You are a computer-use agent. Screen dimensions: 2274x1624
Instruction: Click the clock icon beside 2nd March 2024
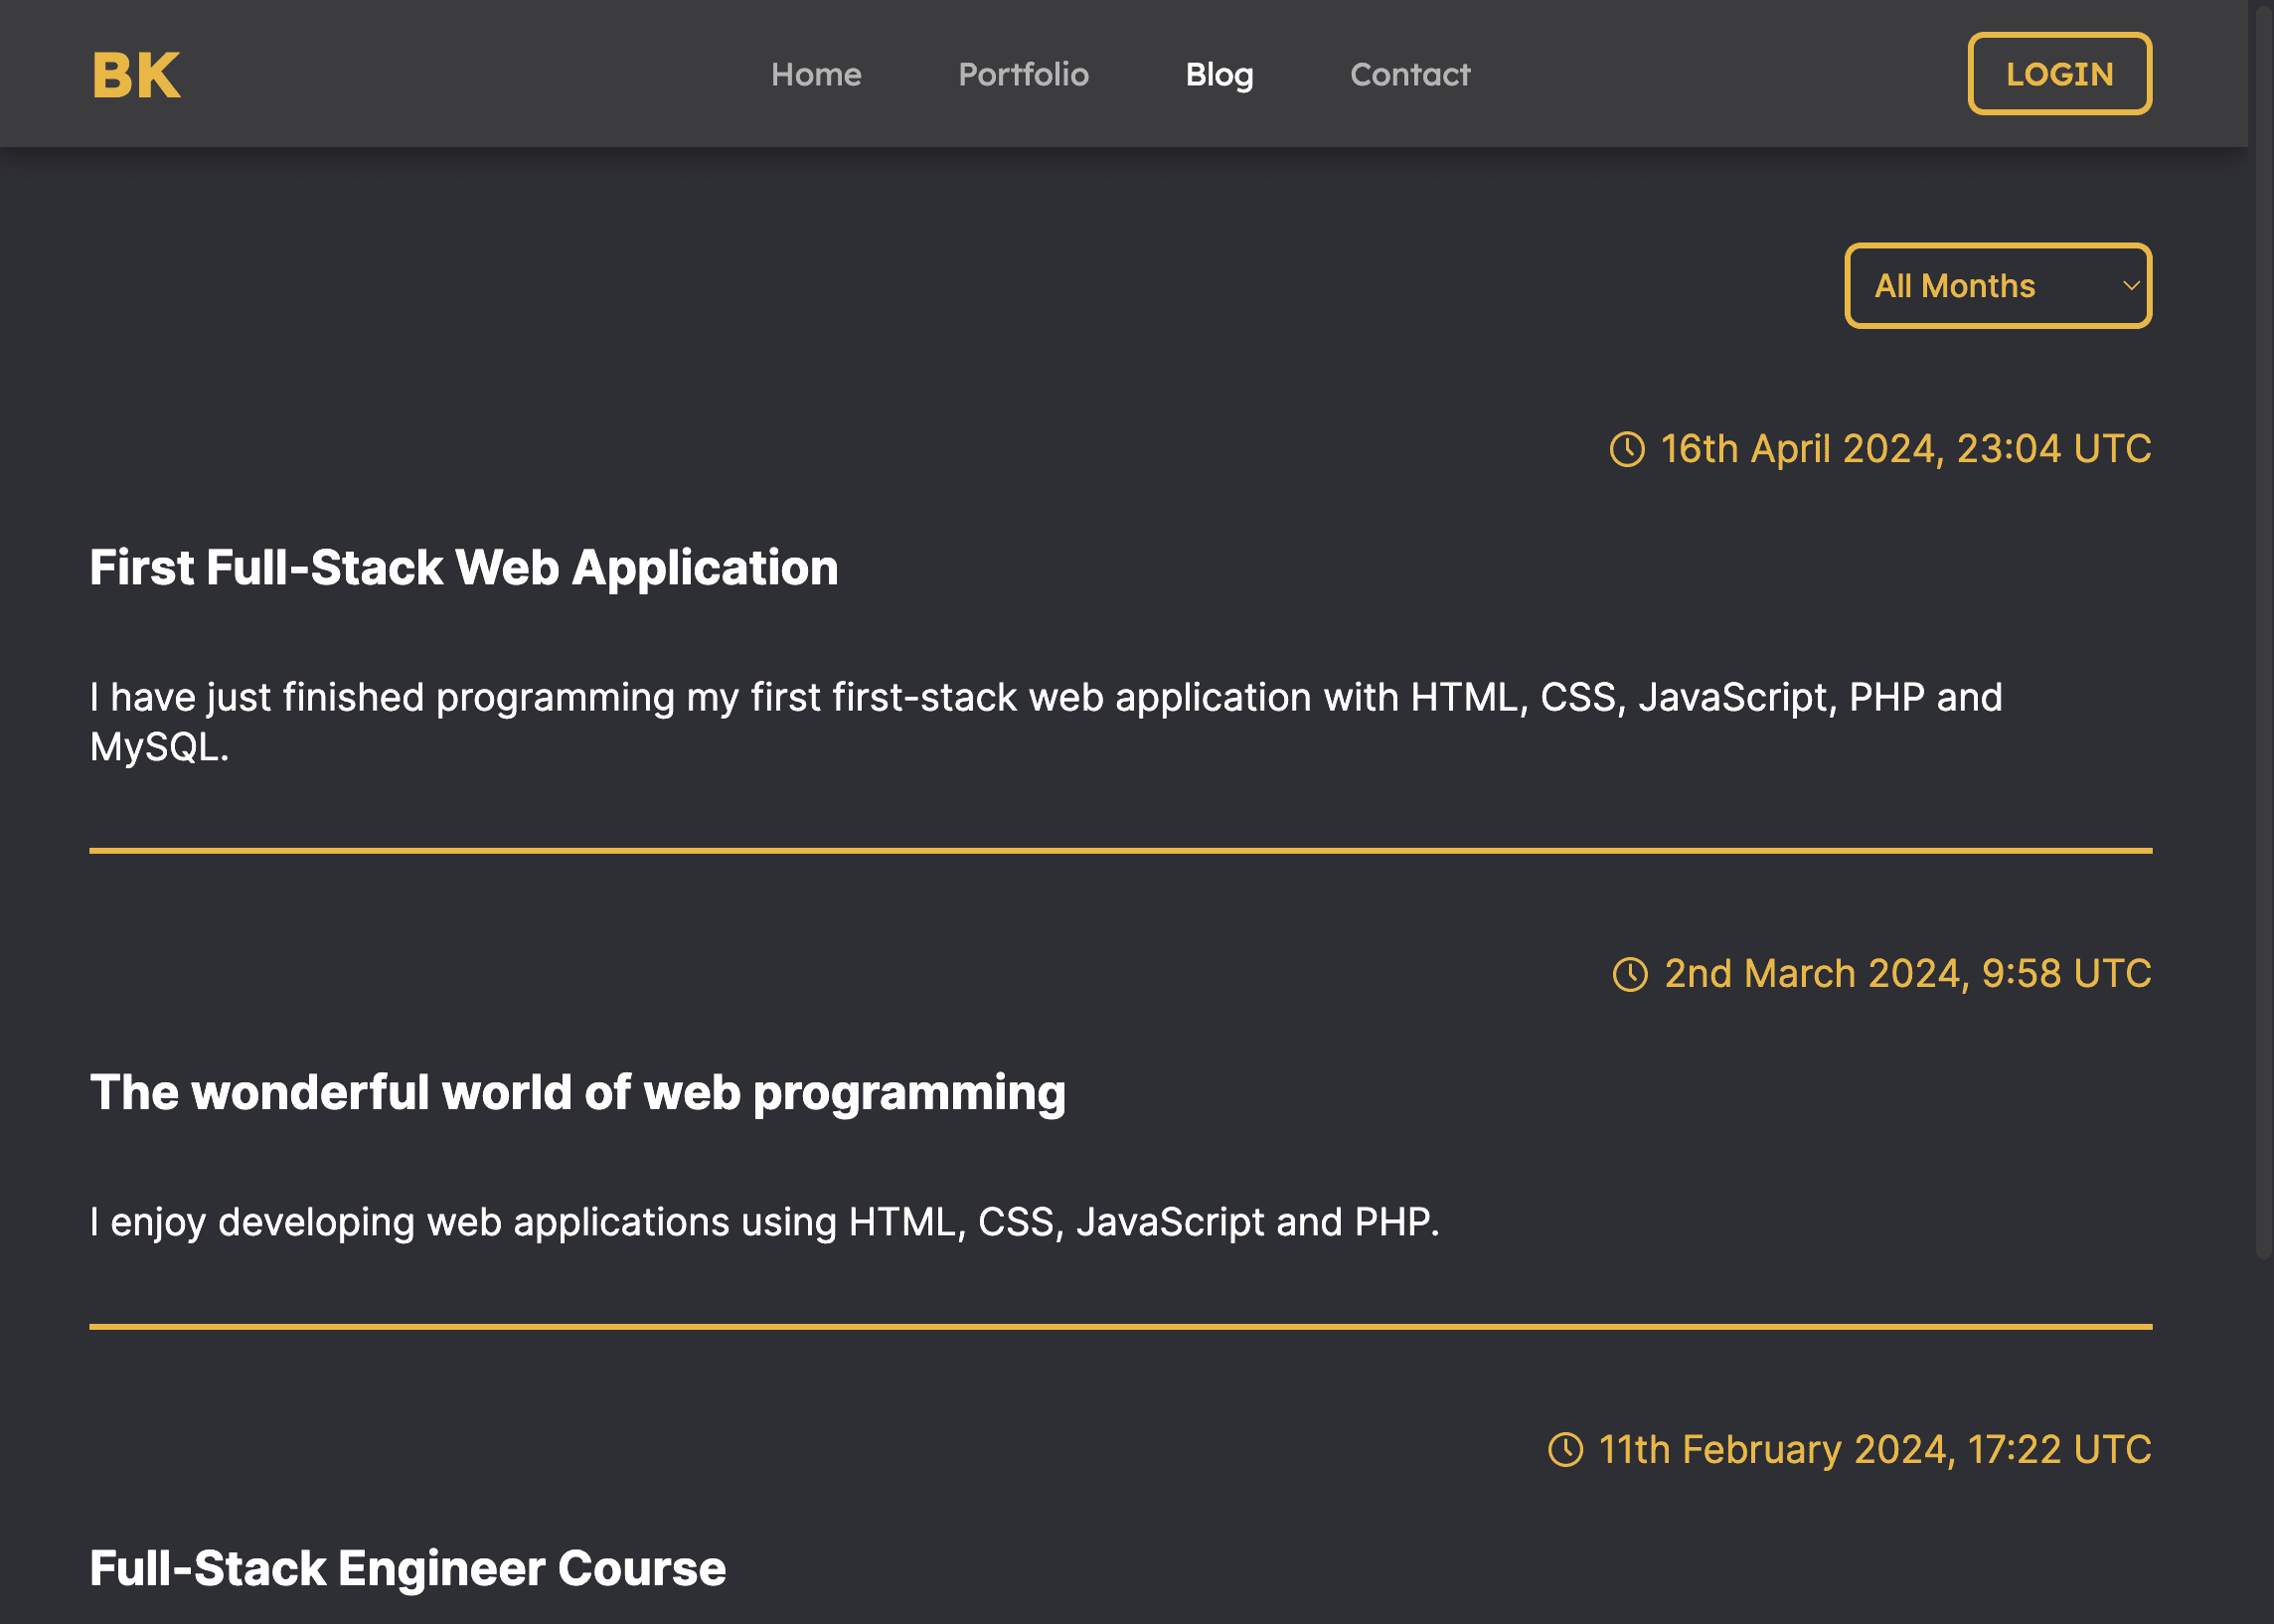click(1630, 974)
